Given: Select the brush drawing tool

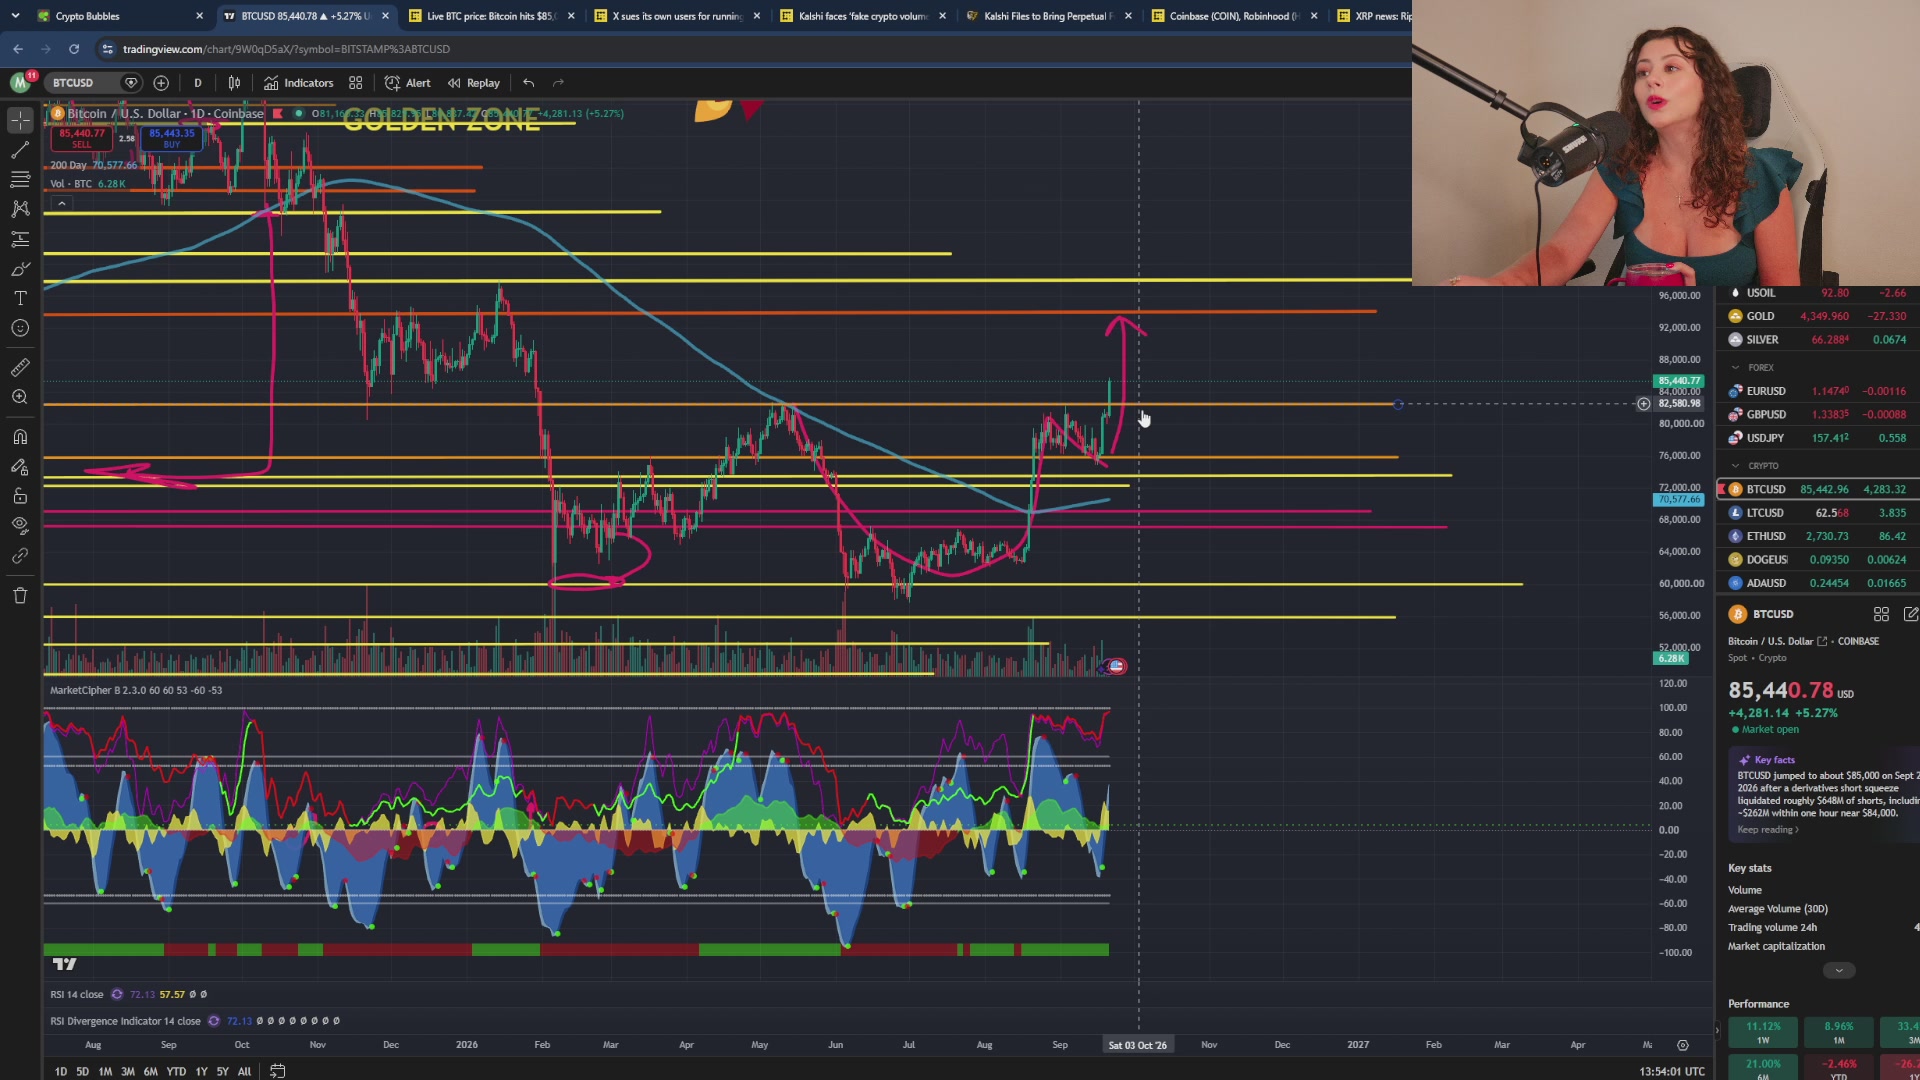Looking at the screenshot, I should (20, 269).
